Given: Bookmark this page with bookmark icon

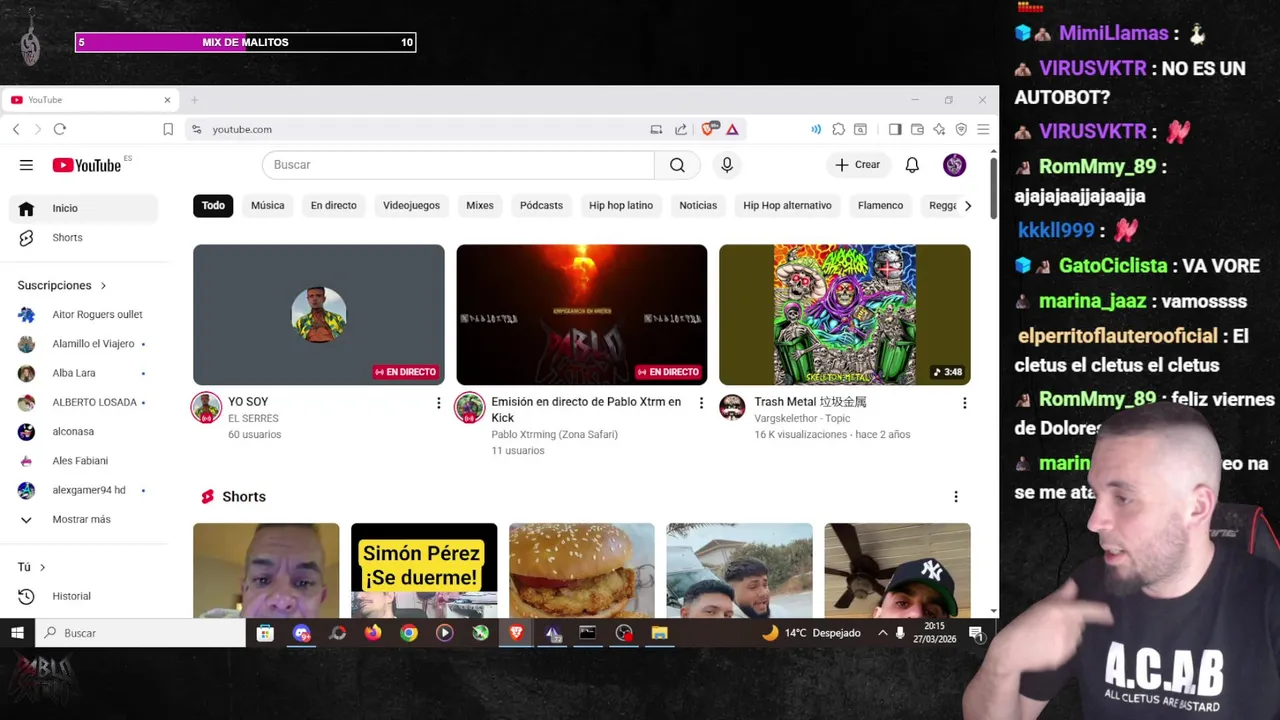Looking at the screenshot, I should coord(168,129).
